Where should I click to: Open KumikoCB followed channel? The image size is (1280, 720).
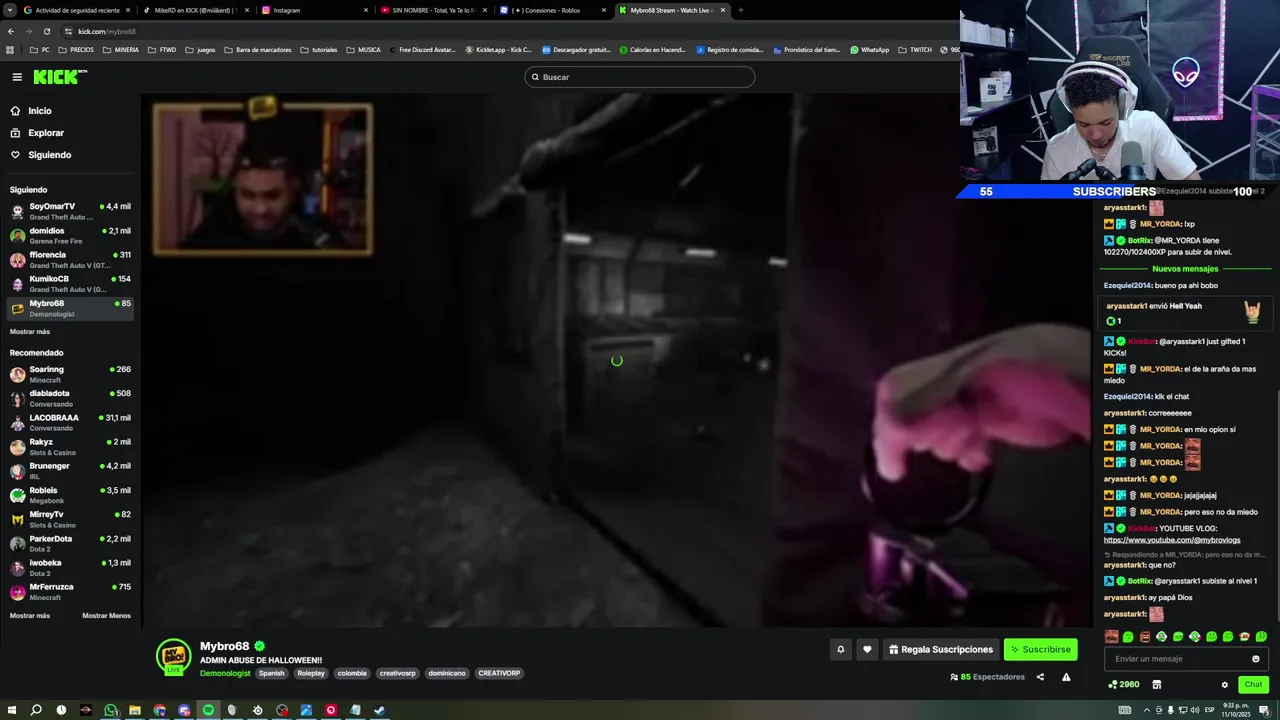(70, 283)
